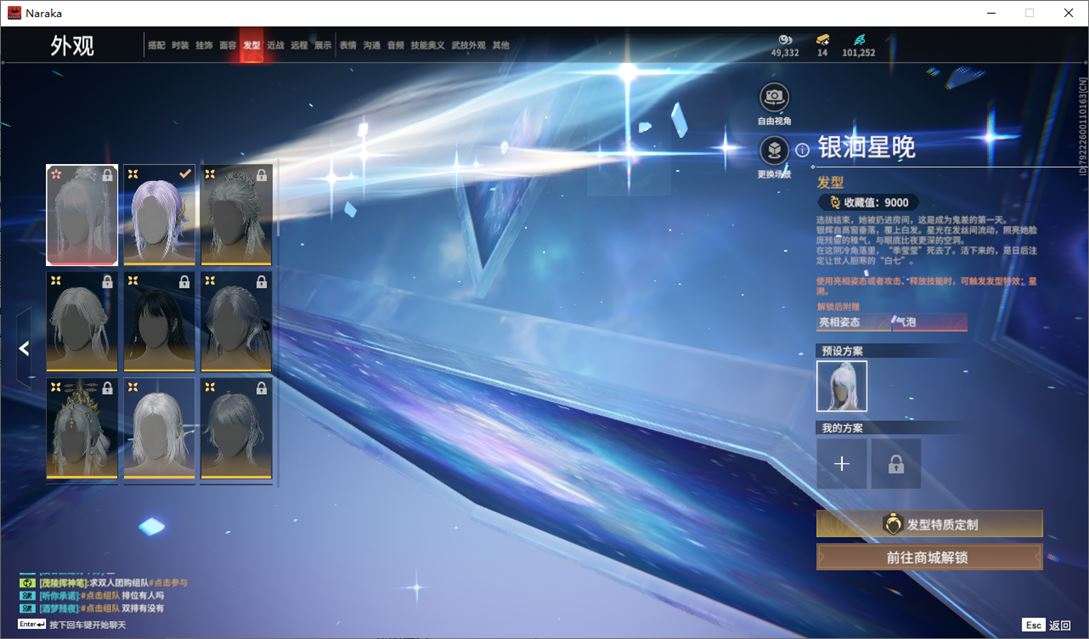Switch to the 时装 tab
Screen dimensions: 1089x639
coord(180,45)
